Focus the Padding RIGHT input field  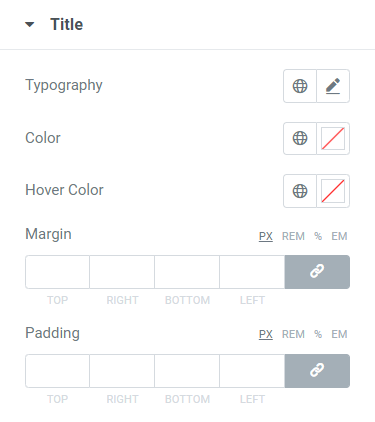tap(122, 371)
